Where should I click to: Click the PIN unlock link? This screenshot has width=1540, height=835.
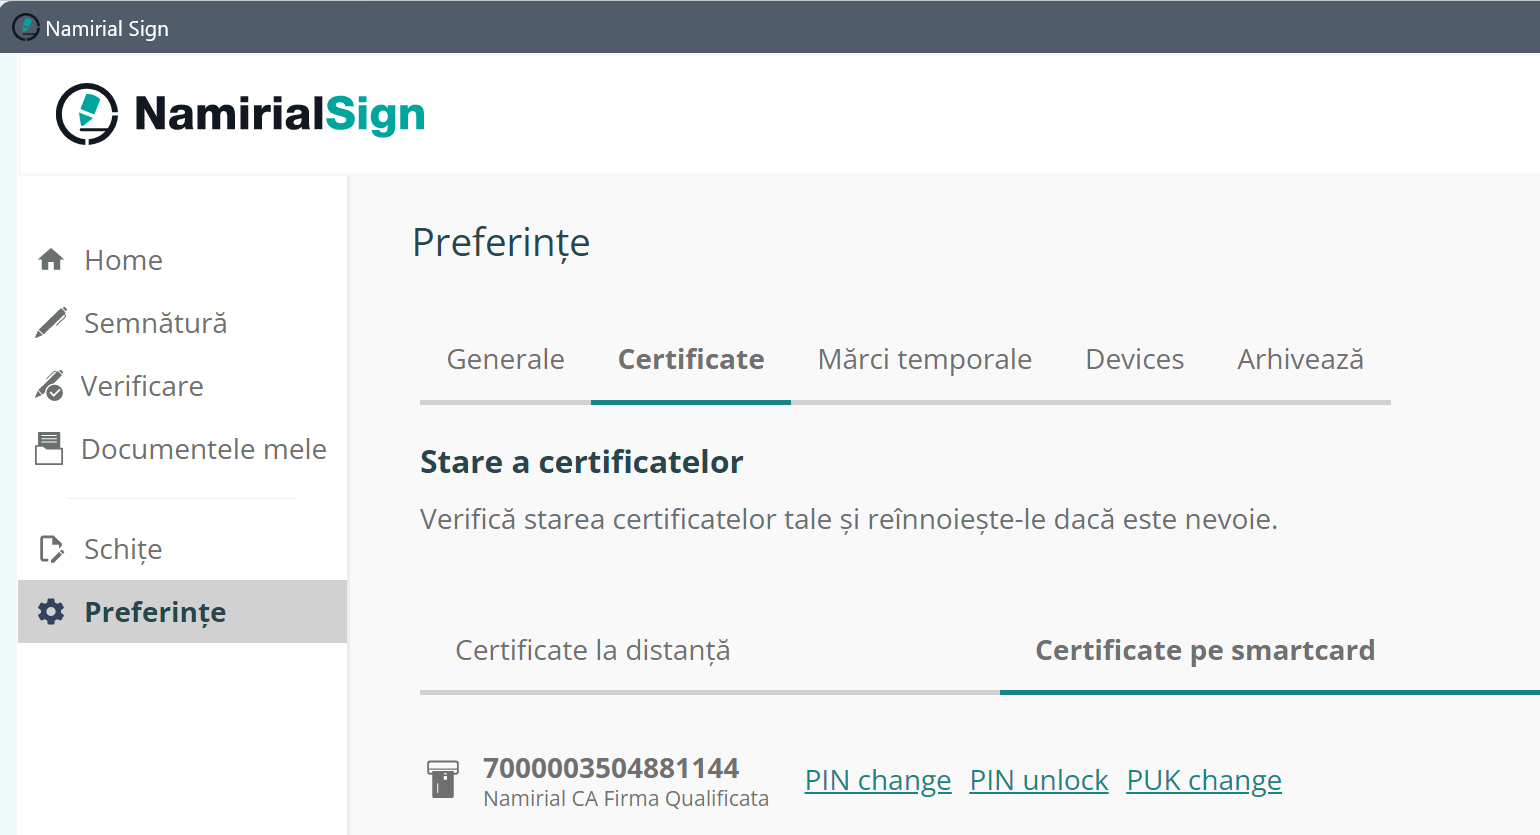[1039, 780]
